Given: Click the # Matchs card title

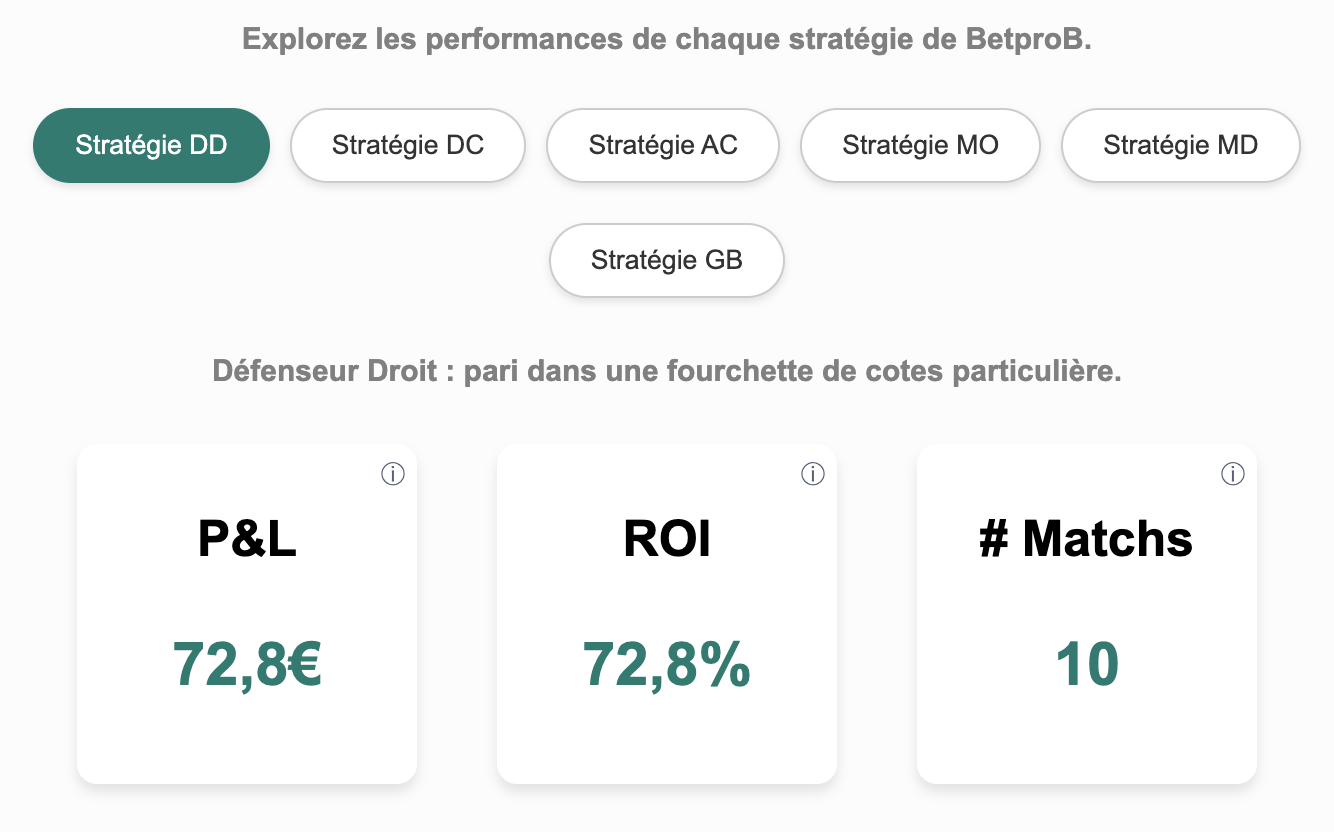Looking at the screenshot, I should click(1086, 539).
